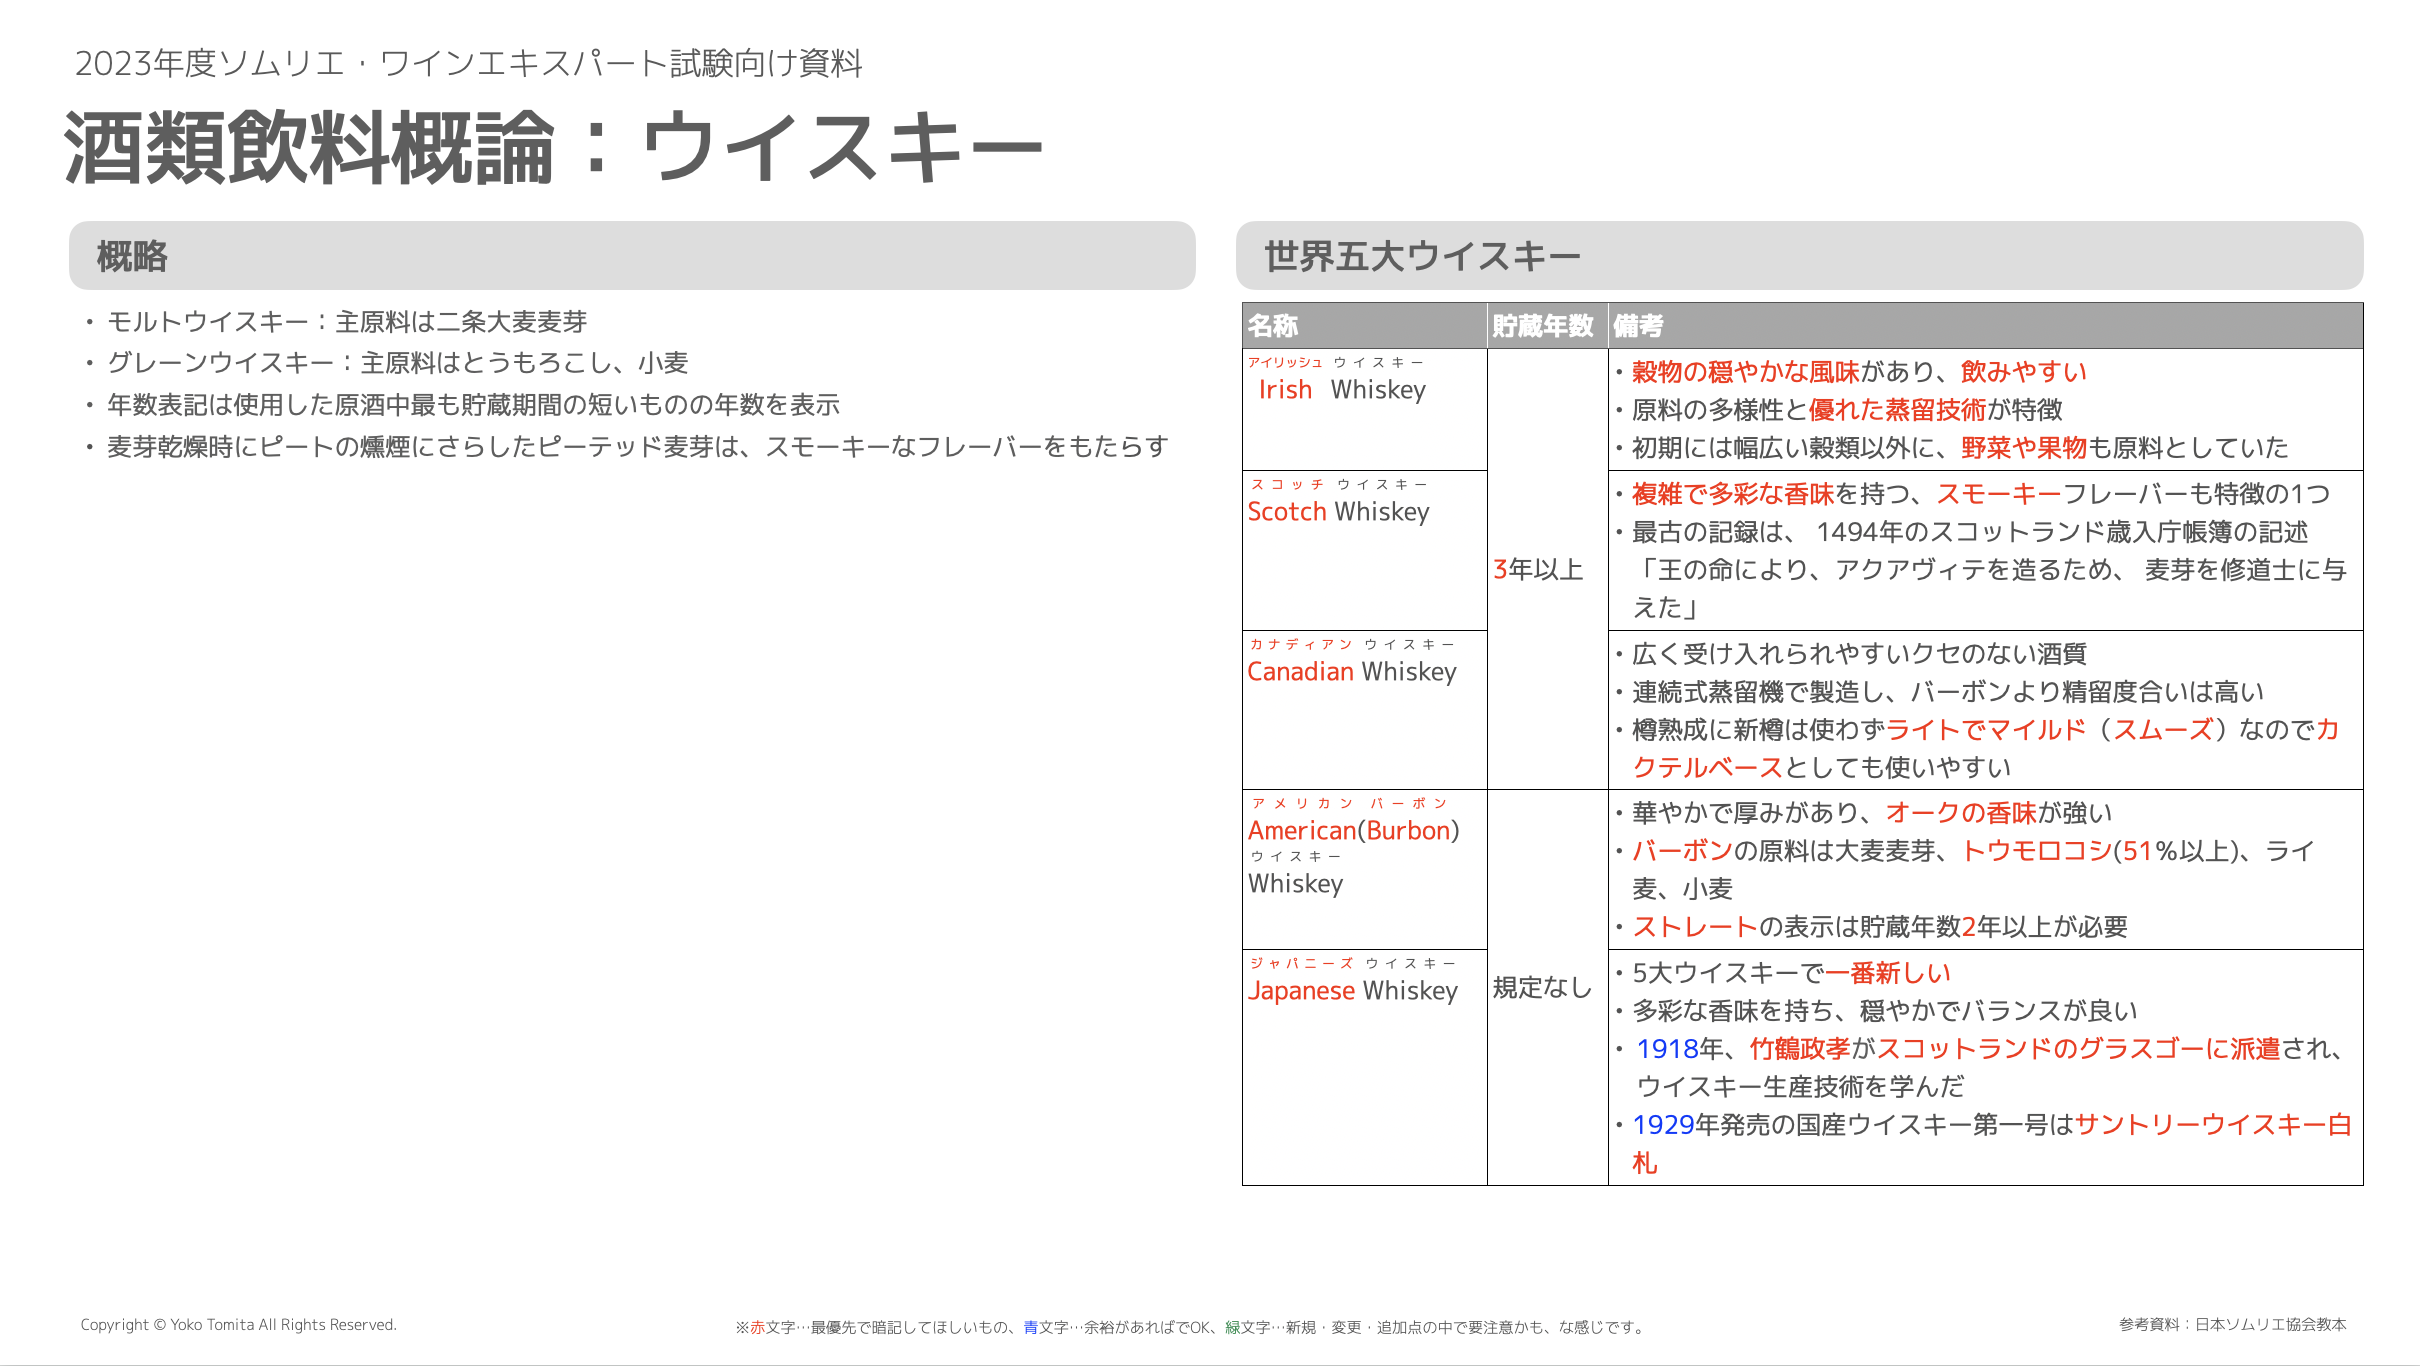The width and height of the screenshot is (2420, 1366).
Task: Click line about 1929年発売 サントリーウイスキー白札
Action: [x=1991, y=1143]
